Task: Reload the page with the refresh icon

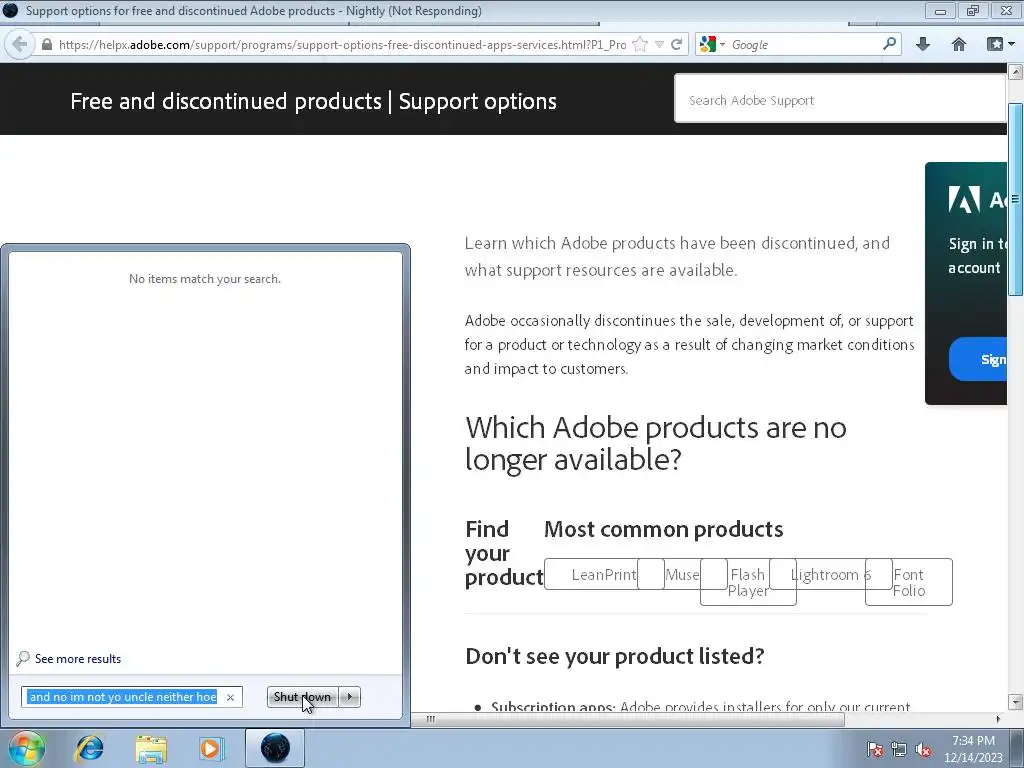Action: pos(677,44)
